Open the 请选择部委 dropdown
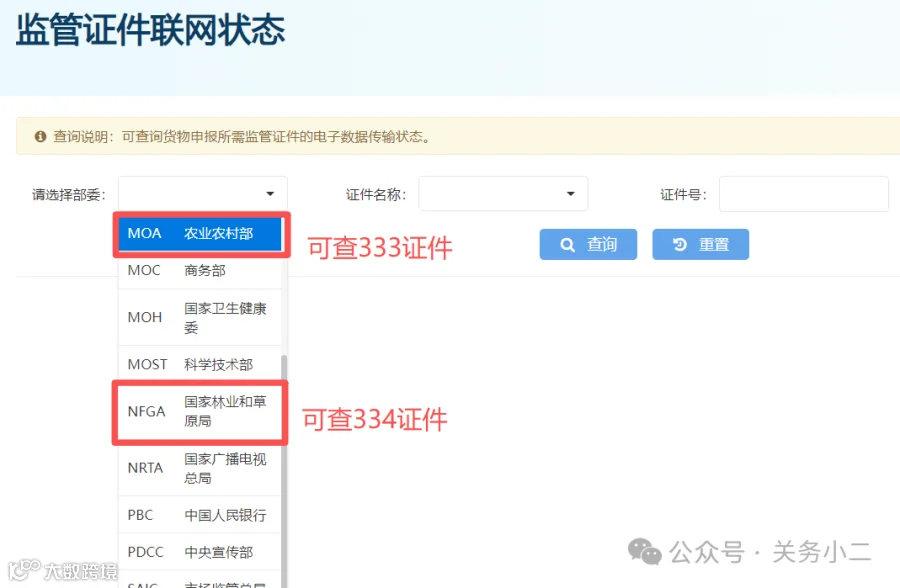900x588 pixels. [203, 194]
